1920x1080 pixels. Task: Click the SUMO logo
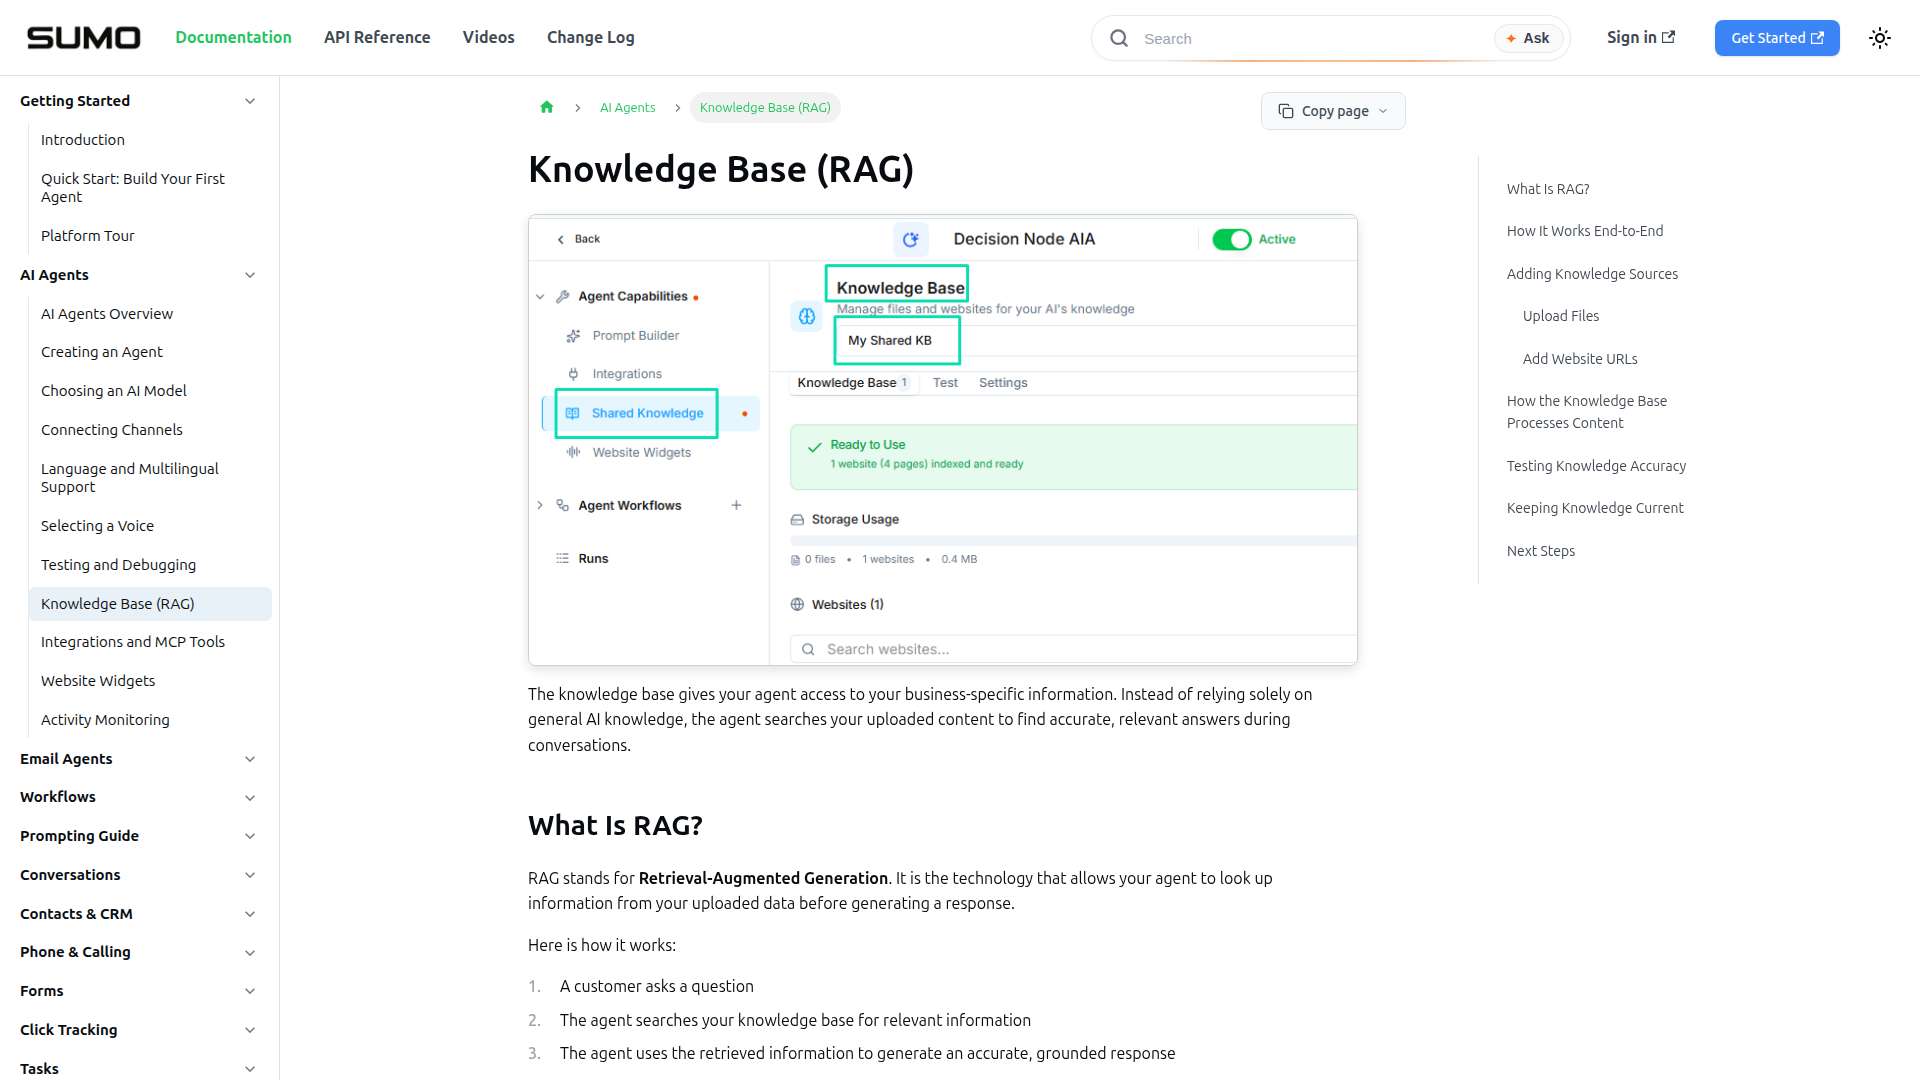tap(83, 38)
